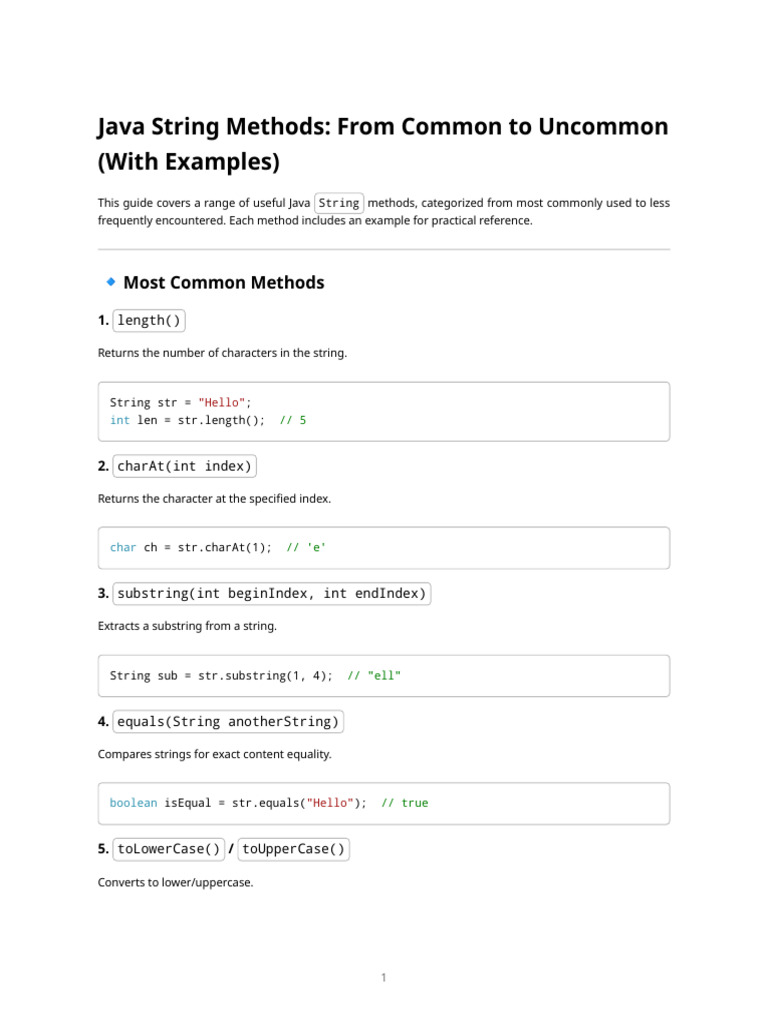This screenshot has width=768, height=1024.
Task: Click the 'boolean' keyword in equals example
Action: pos(133,803)
